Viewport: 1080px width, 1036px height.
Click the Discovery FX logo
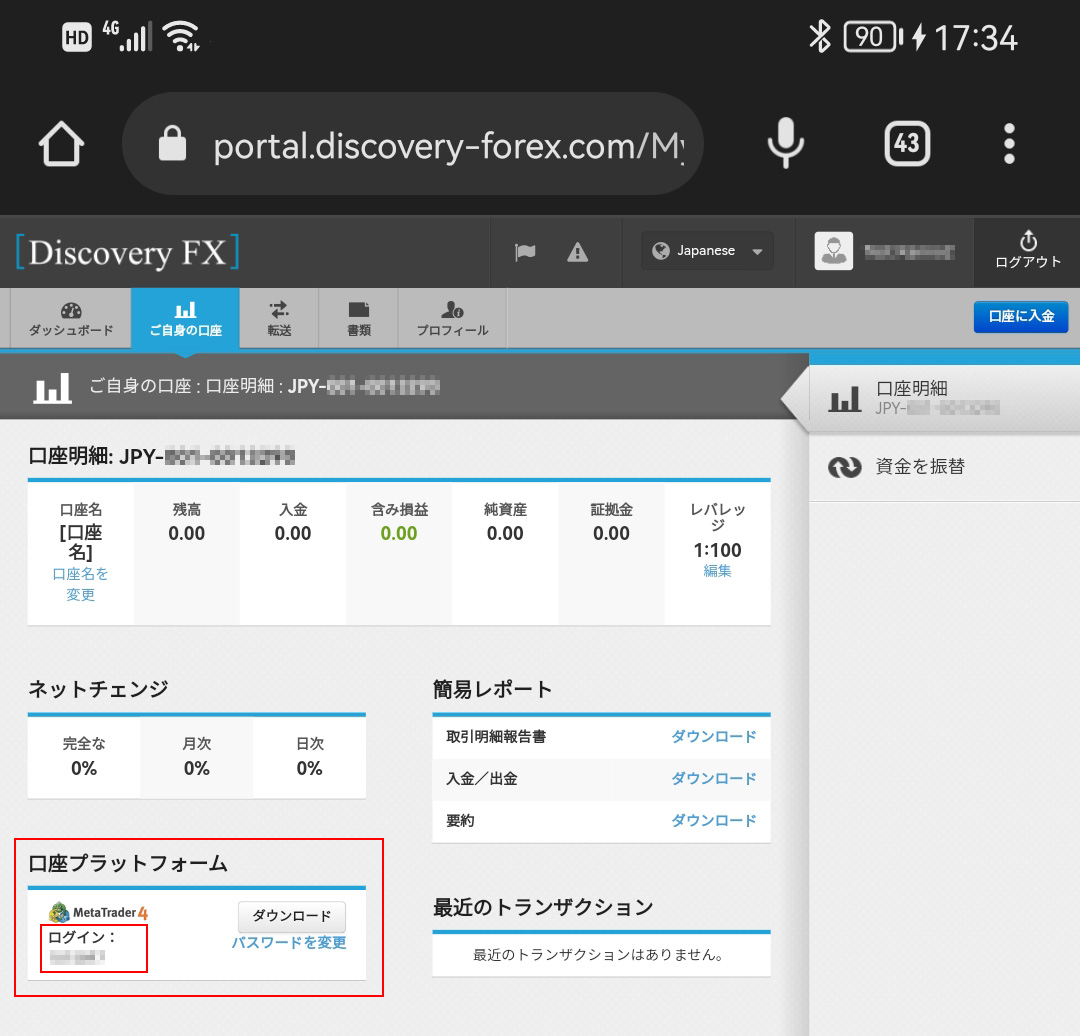tap(127, 252)
